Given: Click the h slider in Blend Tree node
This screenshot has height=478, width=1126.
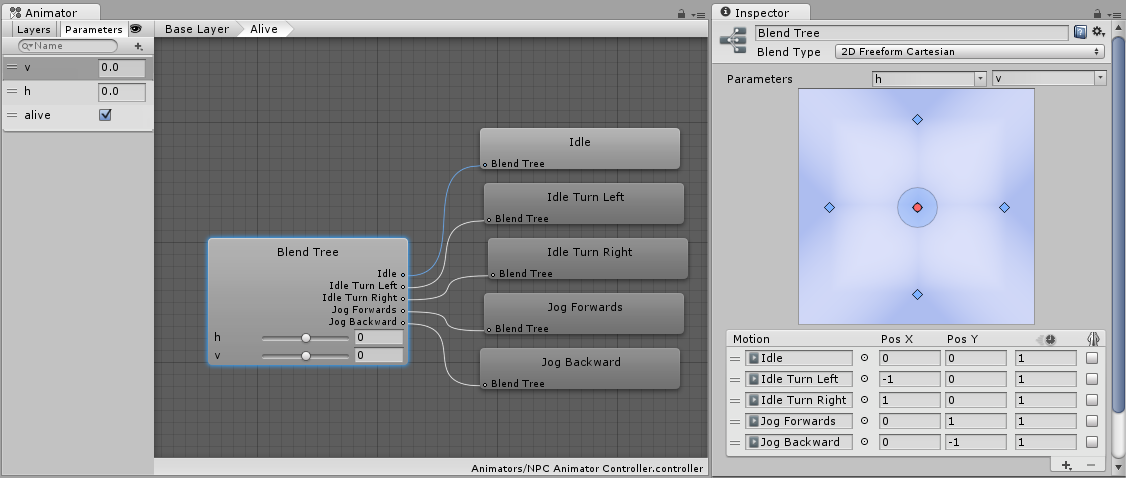Looking at the screenshot, I should pos(306,338).
